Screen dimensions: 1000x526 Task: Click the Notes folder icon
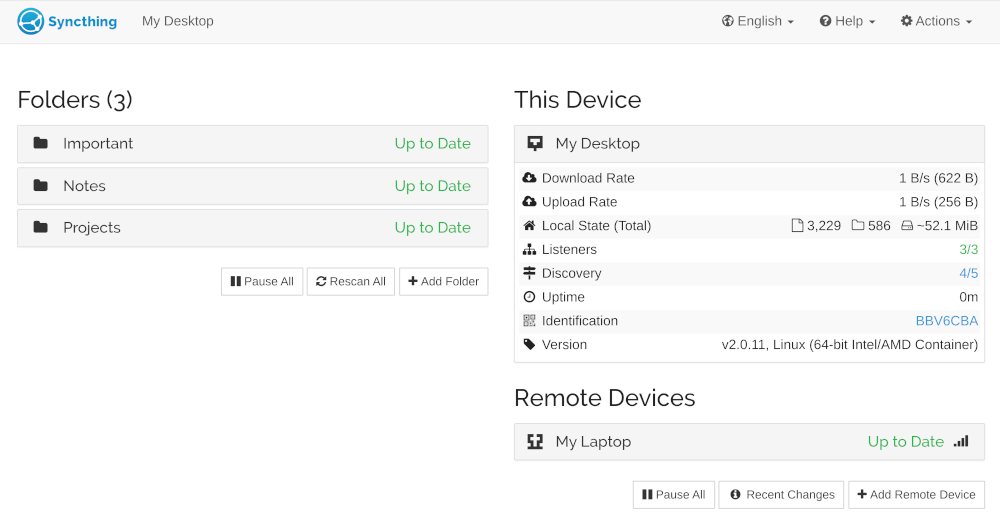point(41,185)
